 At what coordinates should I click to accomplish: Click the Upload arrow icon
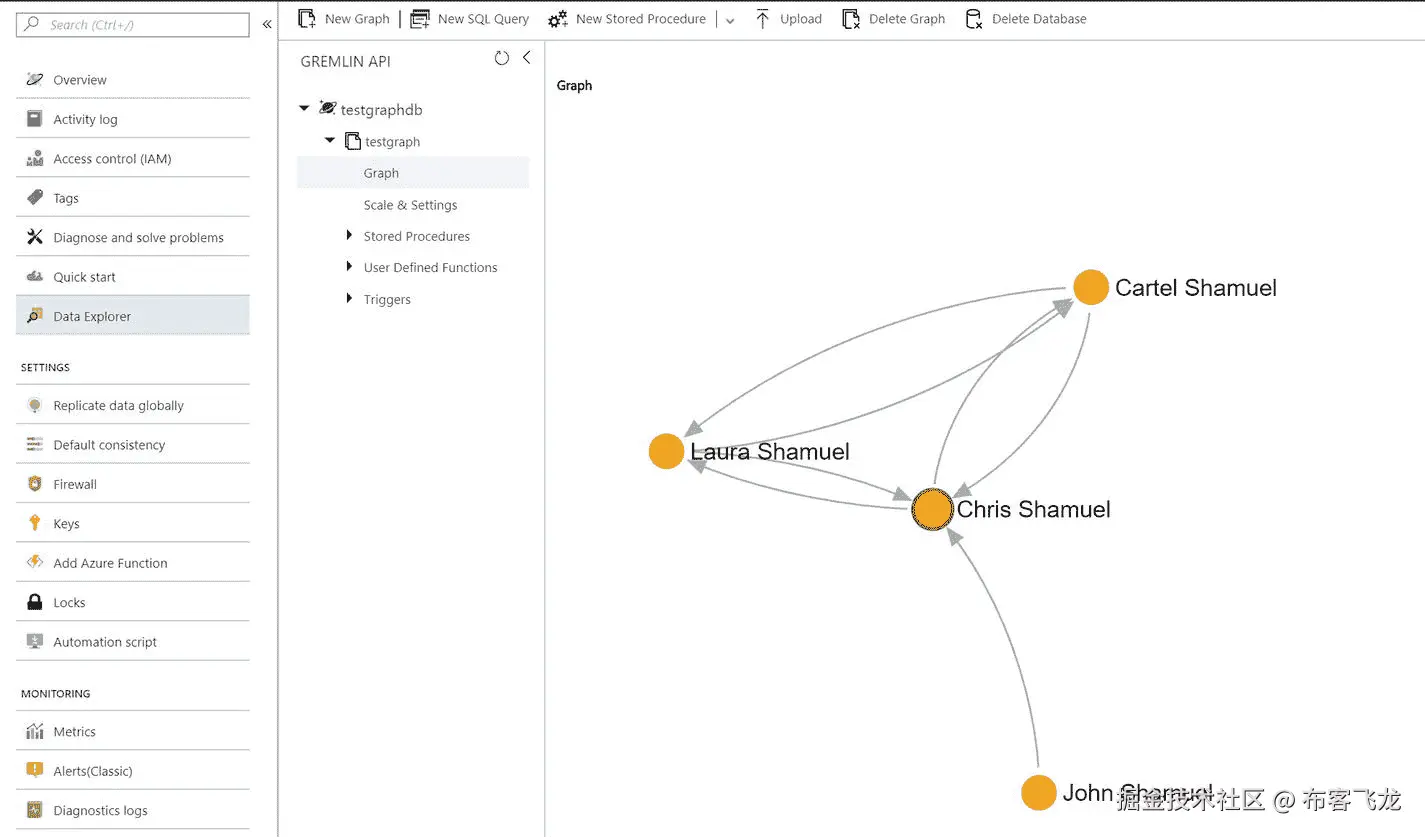[x=762, y=19]
